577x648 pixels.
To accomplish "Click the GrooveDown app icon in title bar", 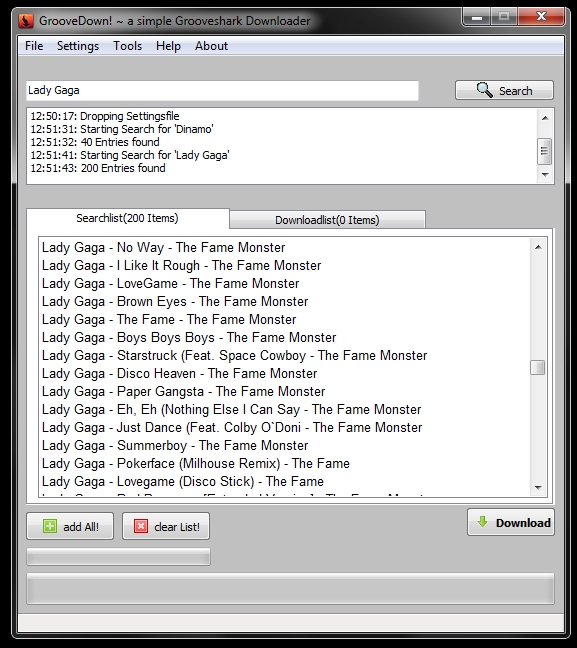I will tap(26, 21).
